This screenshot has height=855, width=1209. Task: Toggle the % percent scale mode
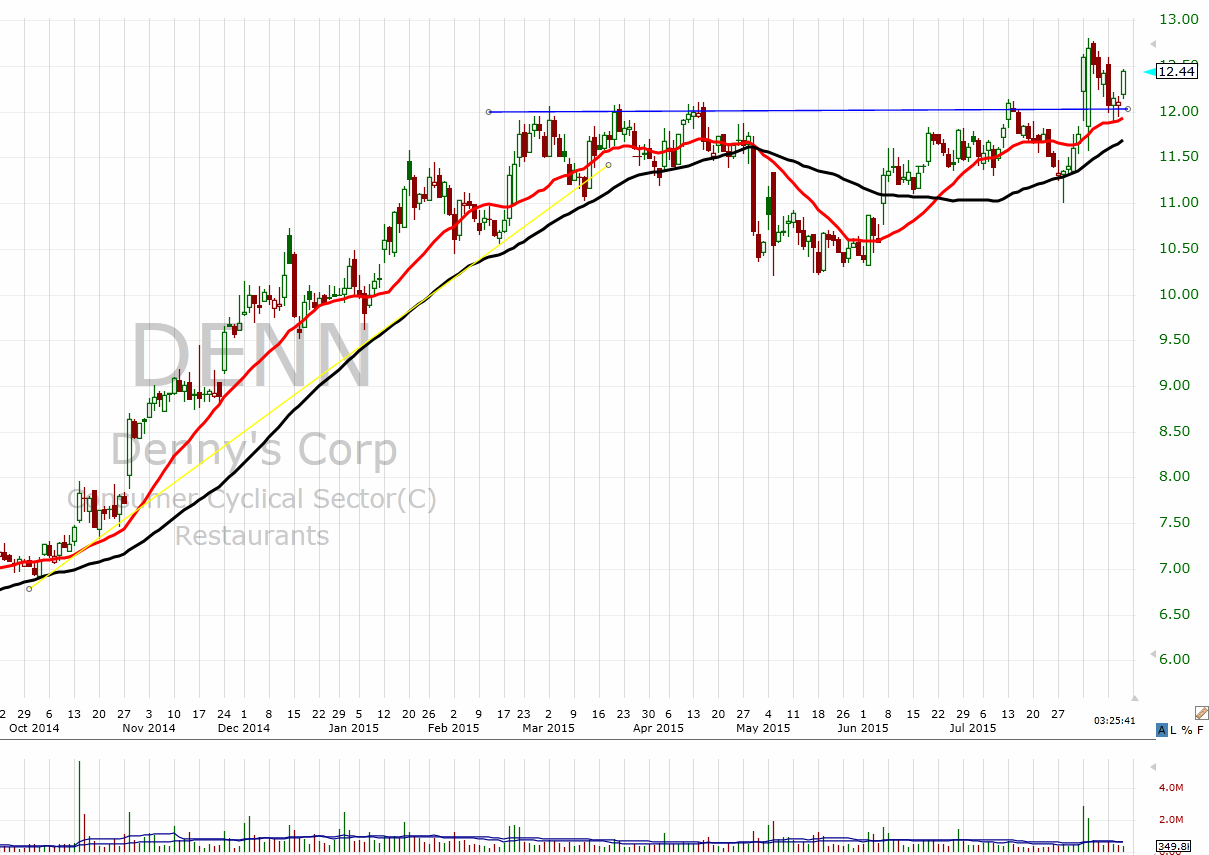[1186, 730]
